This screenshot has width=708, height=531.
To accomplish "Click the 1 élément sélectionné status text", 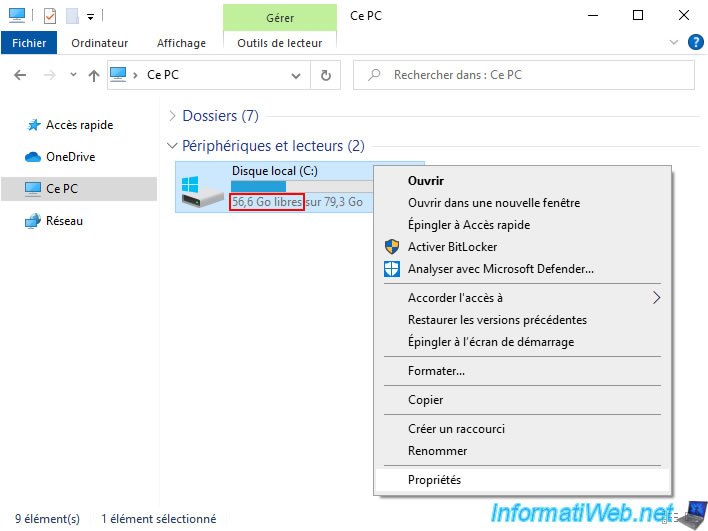I will [158, 519].
